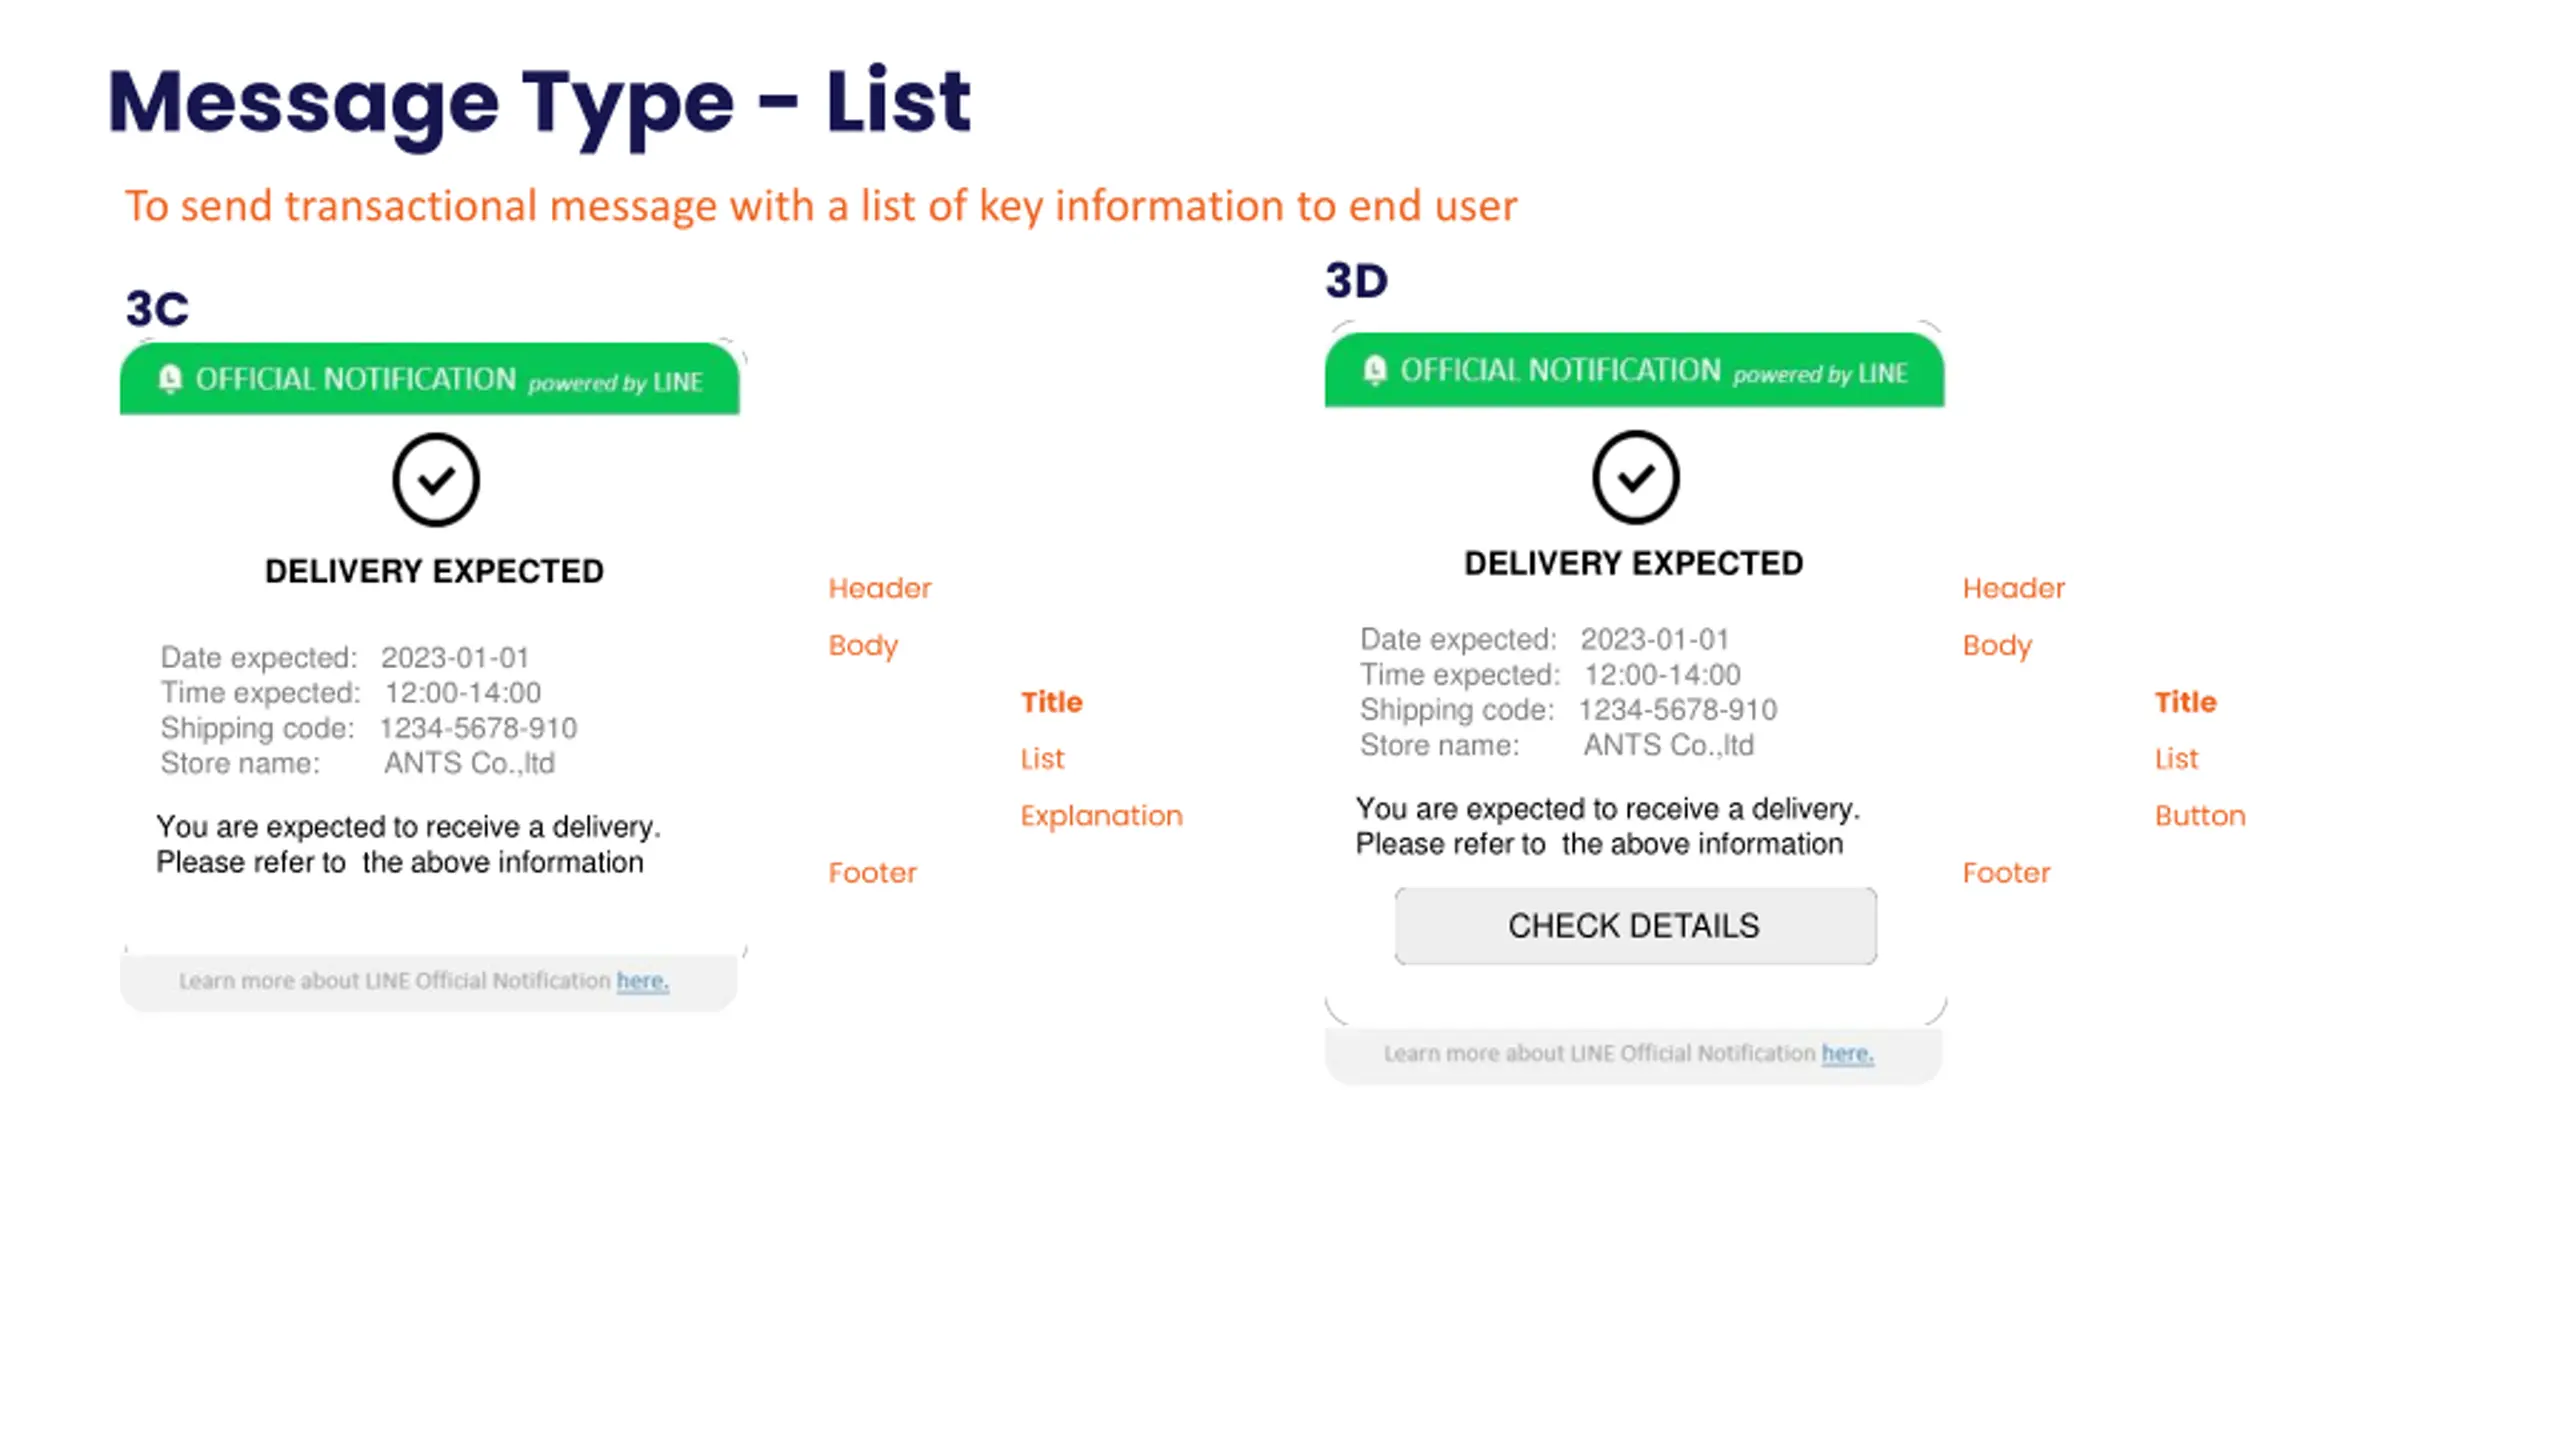Select the "Header" label beside the 3C card
Viewport: 2560px width, 1440px height.
pos(879,588)
